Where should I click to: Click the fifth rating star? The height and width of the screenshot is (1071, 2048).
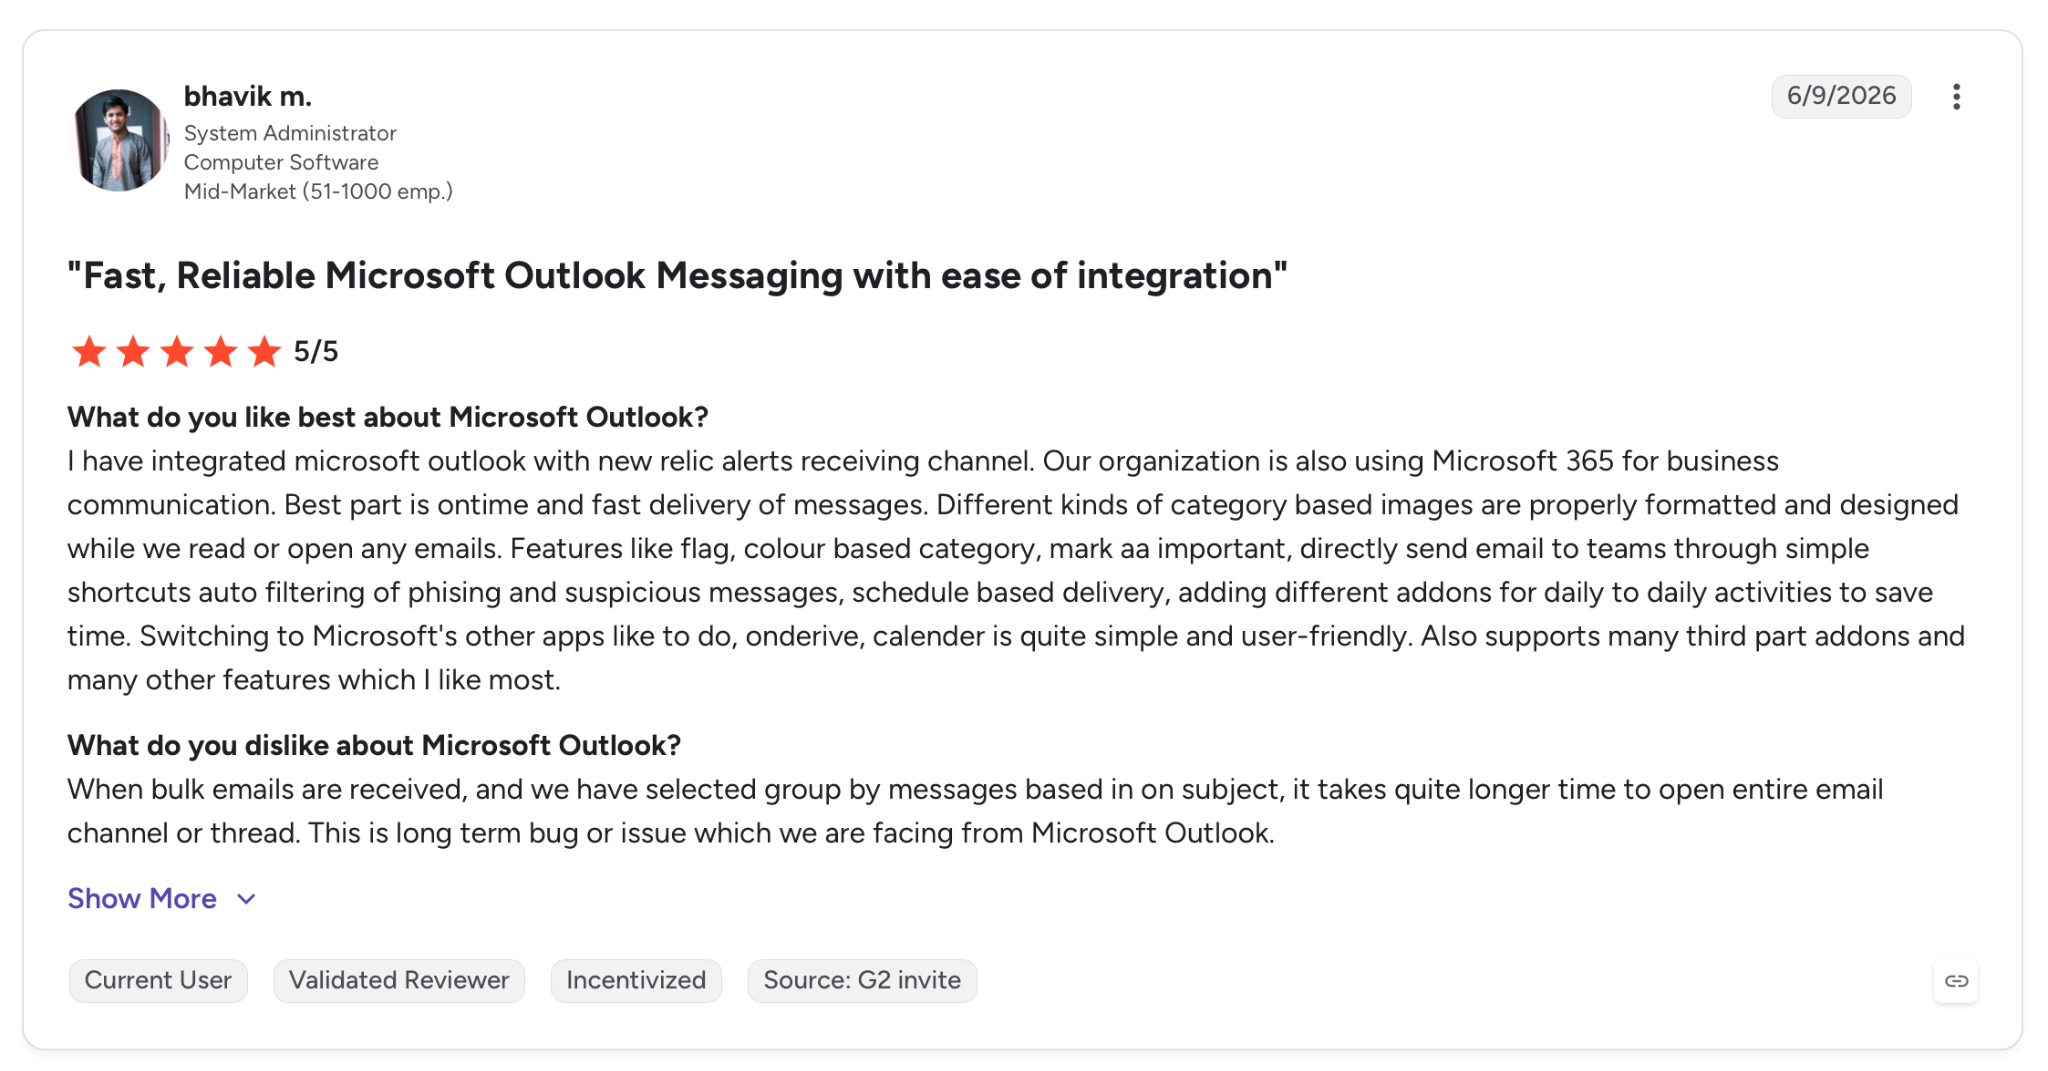click(x=265, y=352)
